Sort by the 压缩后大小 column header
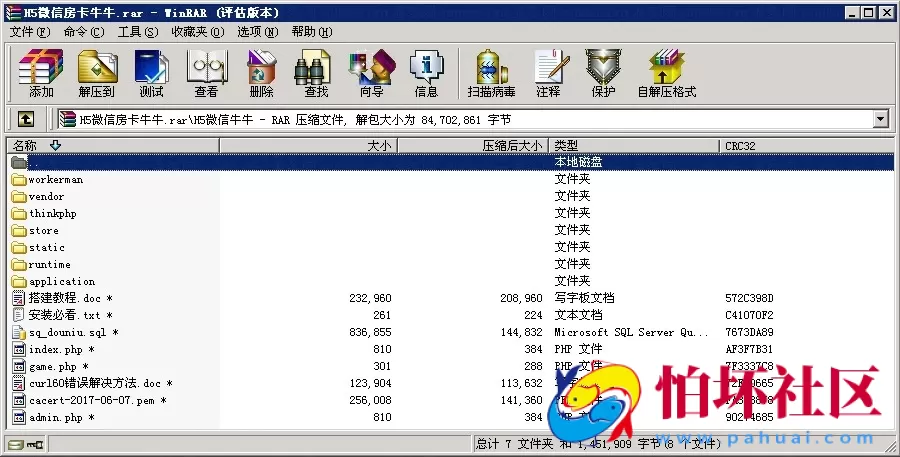 pos(474,146)
